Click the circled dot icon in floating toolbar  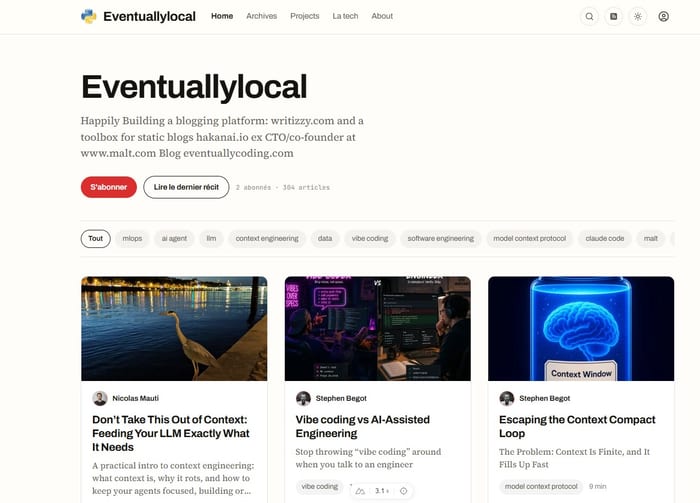click(404, 491)
